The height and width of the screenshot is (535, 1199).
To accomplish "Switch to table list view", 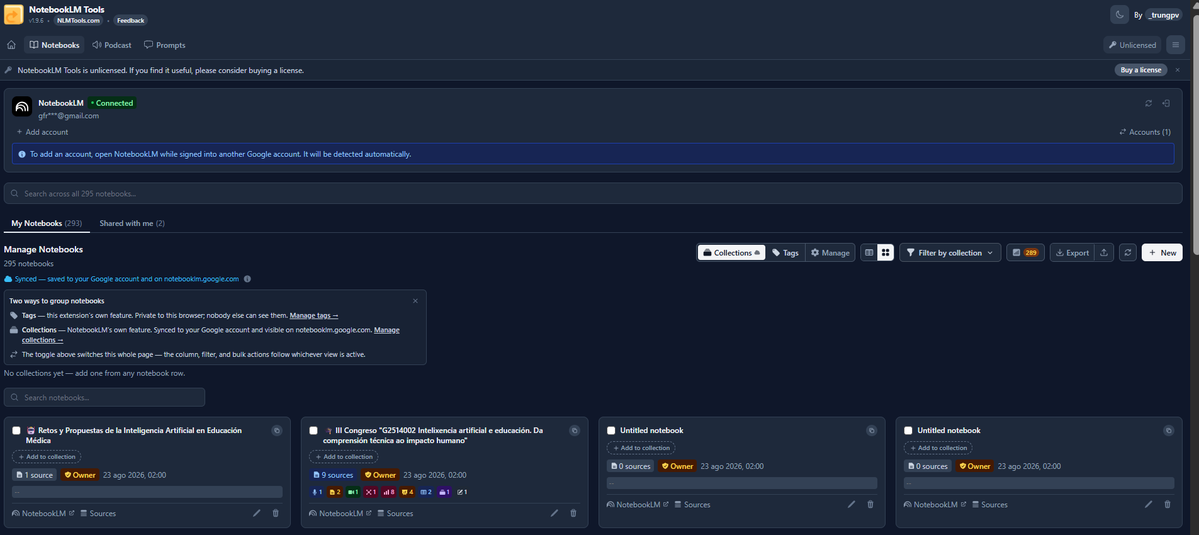I will [869, 252].
